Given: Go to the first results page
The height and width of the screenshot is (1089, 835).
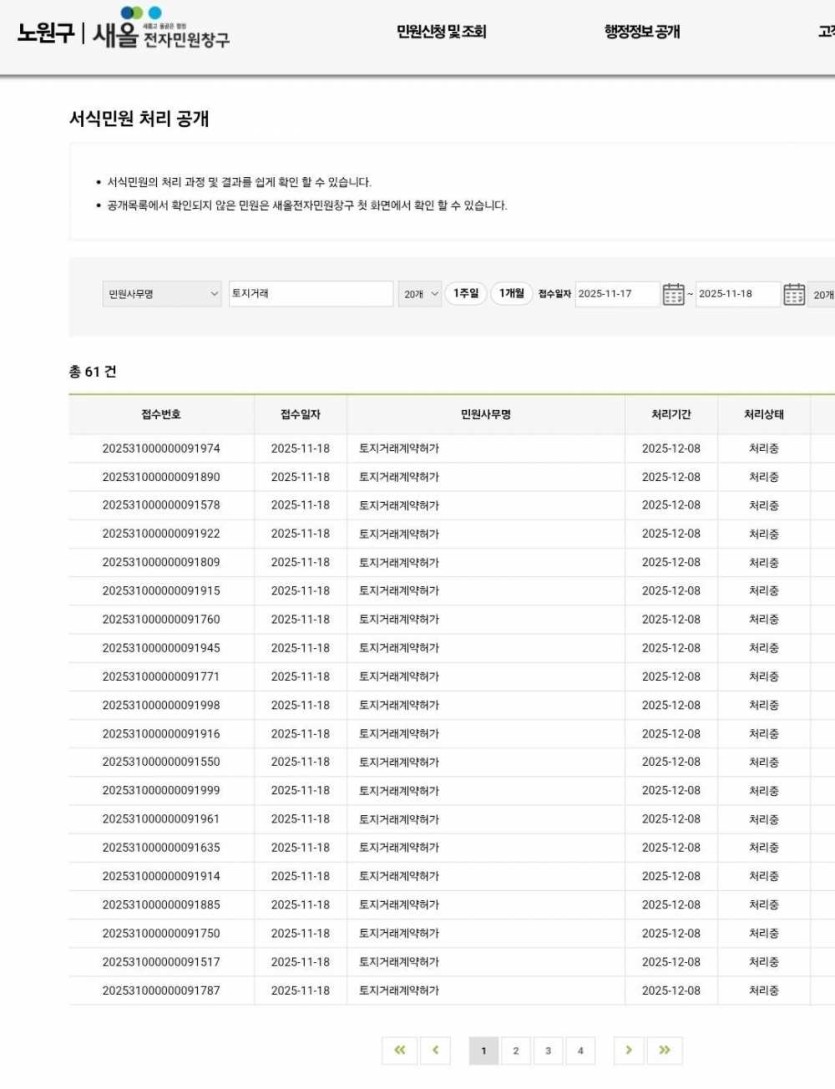Looking at the screenshot, I should pyautogui.click(x=399, y=1050).
